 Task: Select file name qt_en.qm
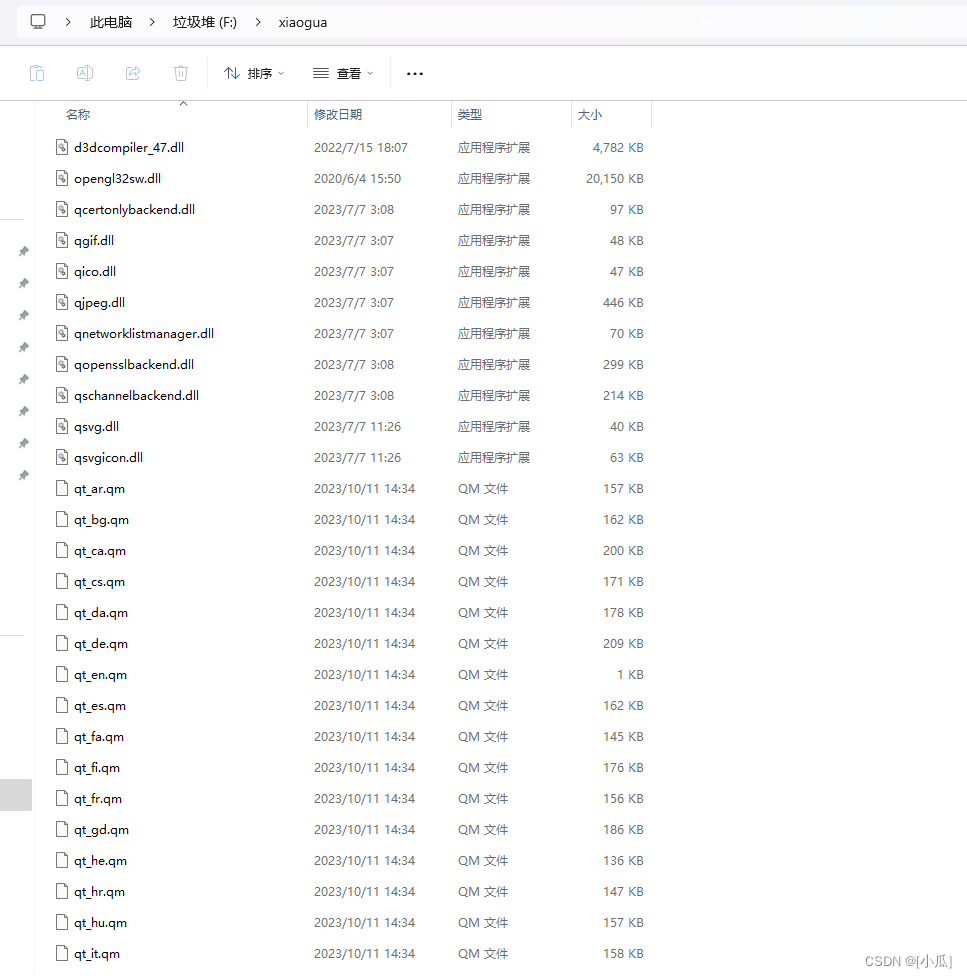[100, 675]
